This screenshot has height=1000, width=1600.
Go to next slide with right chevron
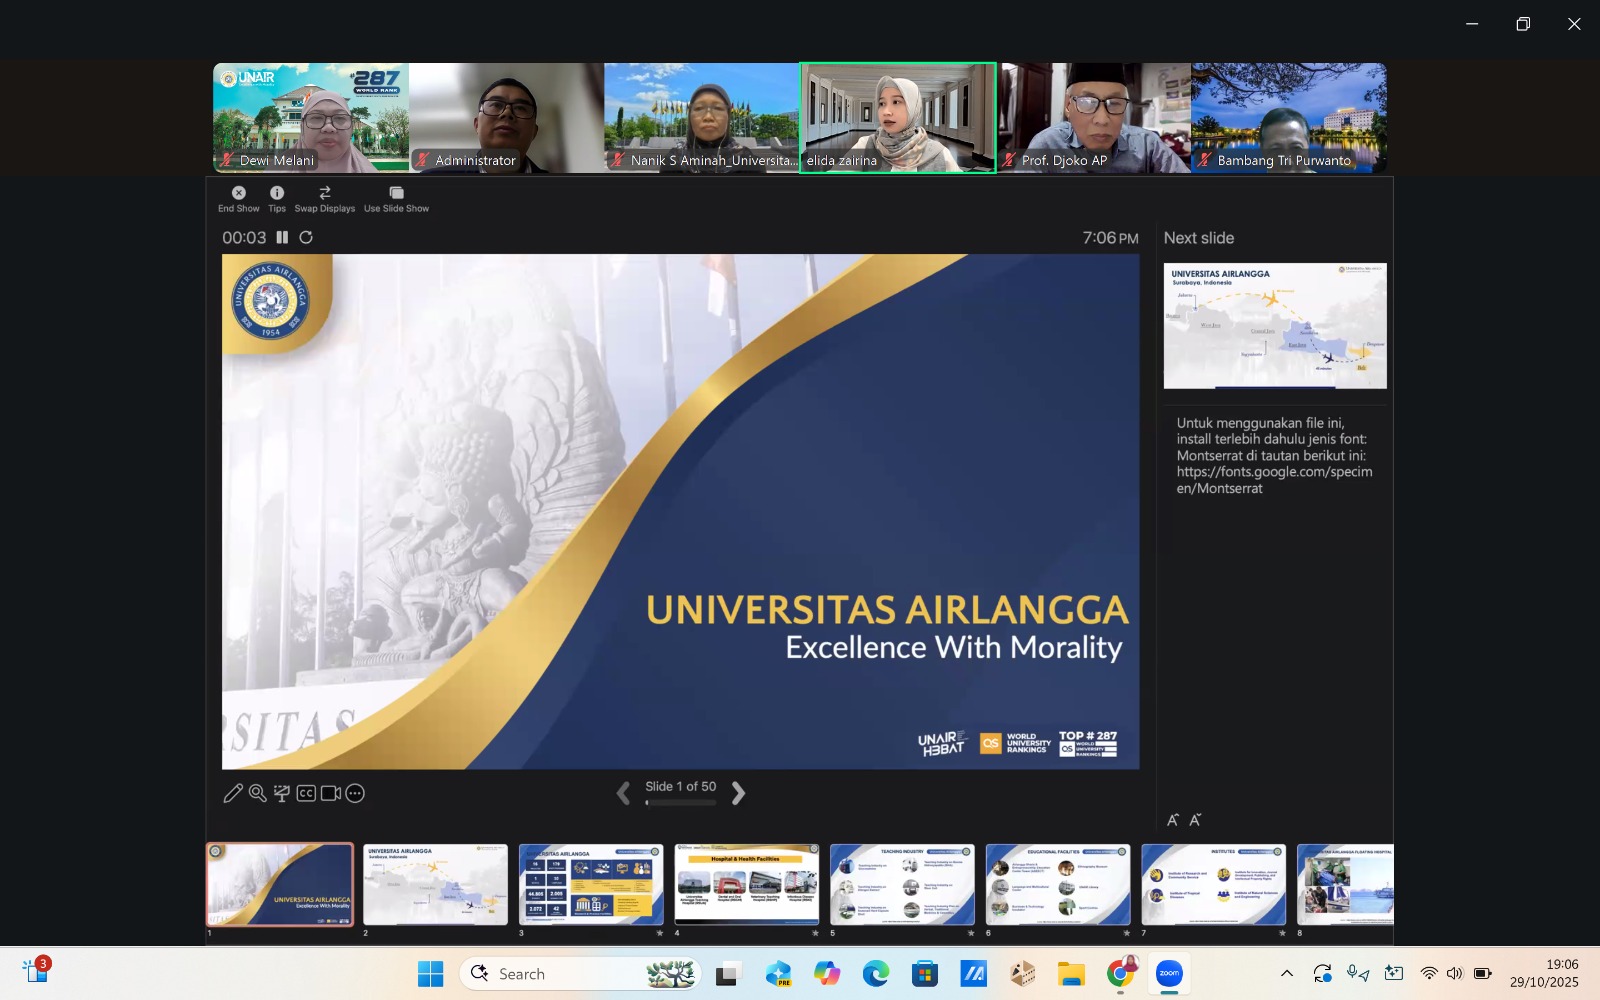click(x=738, y=793)
